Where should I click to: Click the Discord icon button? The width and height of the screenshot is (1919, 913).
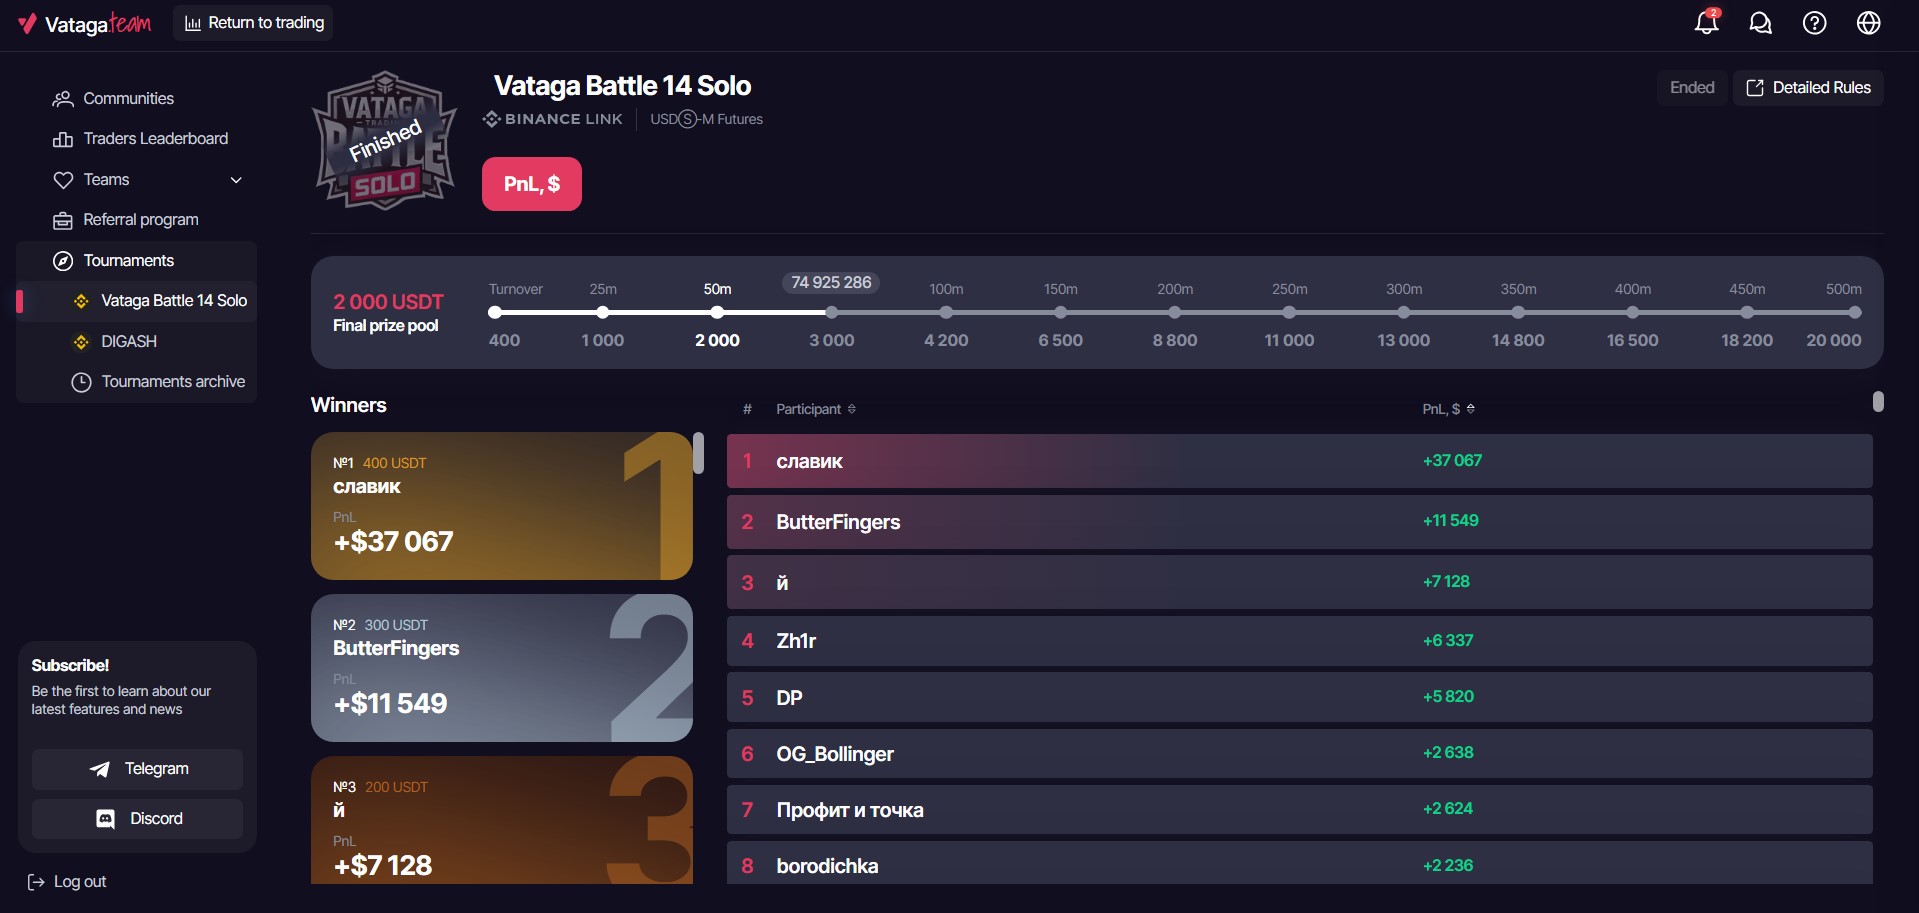pos(105,819)
